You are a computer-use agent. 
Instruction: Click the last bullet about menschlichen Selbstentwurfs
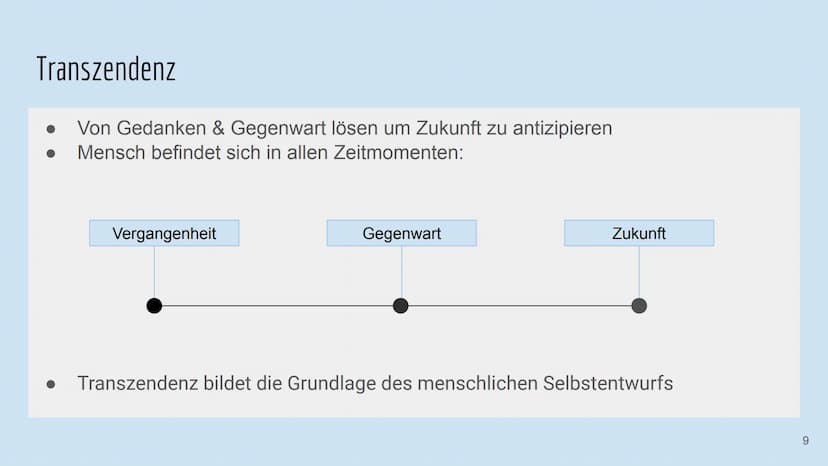[375, 384]
